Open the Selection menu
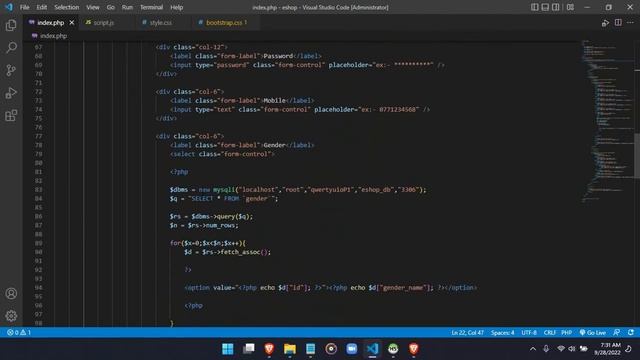Image resolution: width=640 pixels, height=360 pixels. (67, 7)
